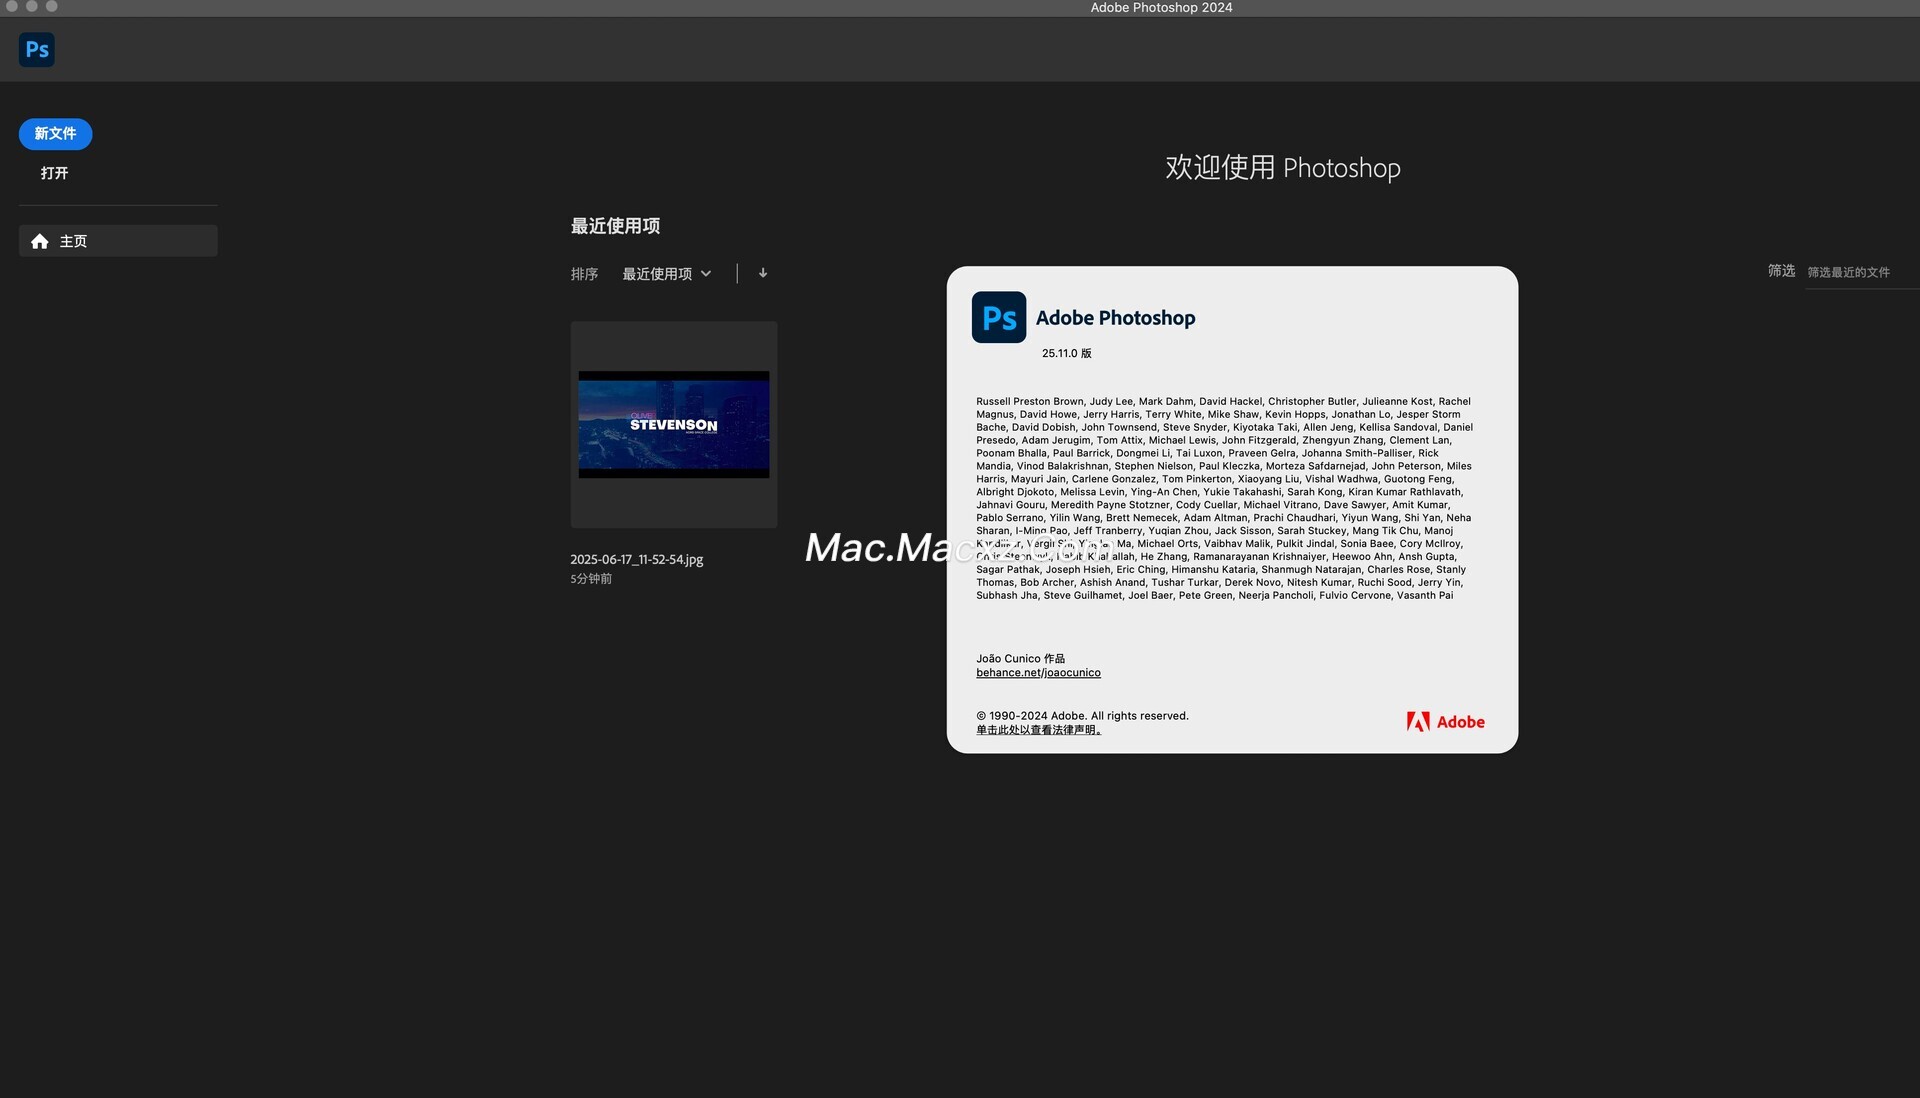This screenshot has width=1920, height=1098.
Task: Click the home icon beside 主页
Action: tap(40, 241)
